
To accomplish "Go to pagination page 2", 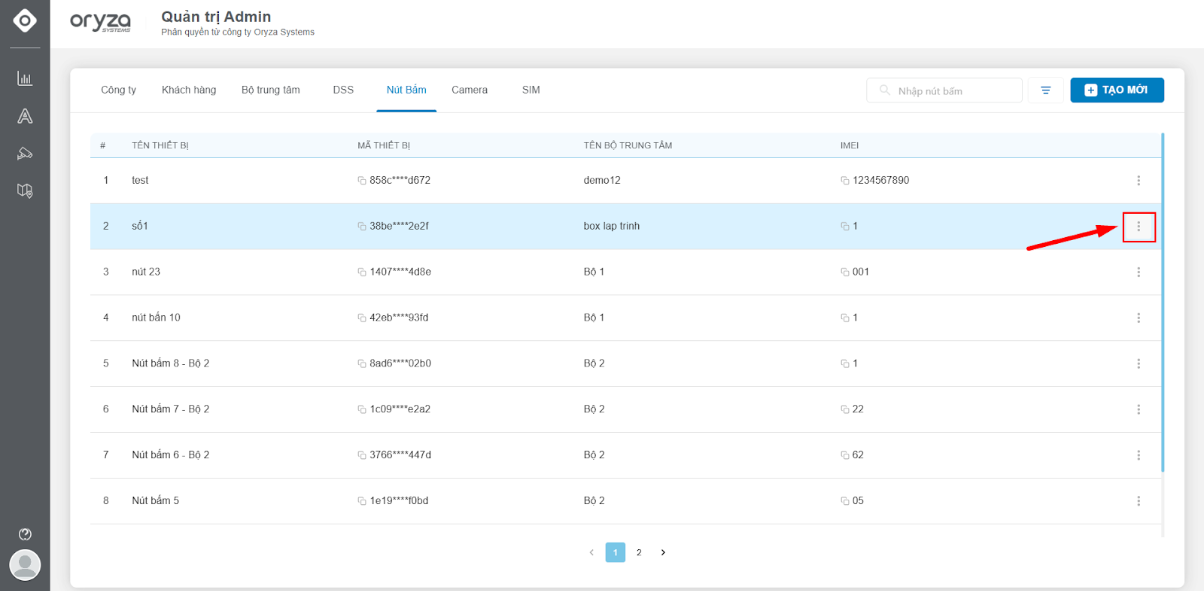I will click(639, 552).
